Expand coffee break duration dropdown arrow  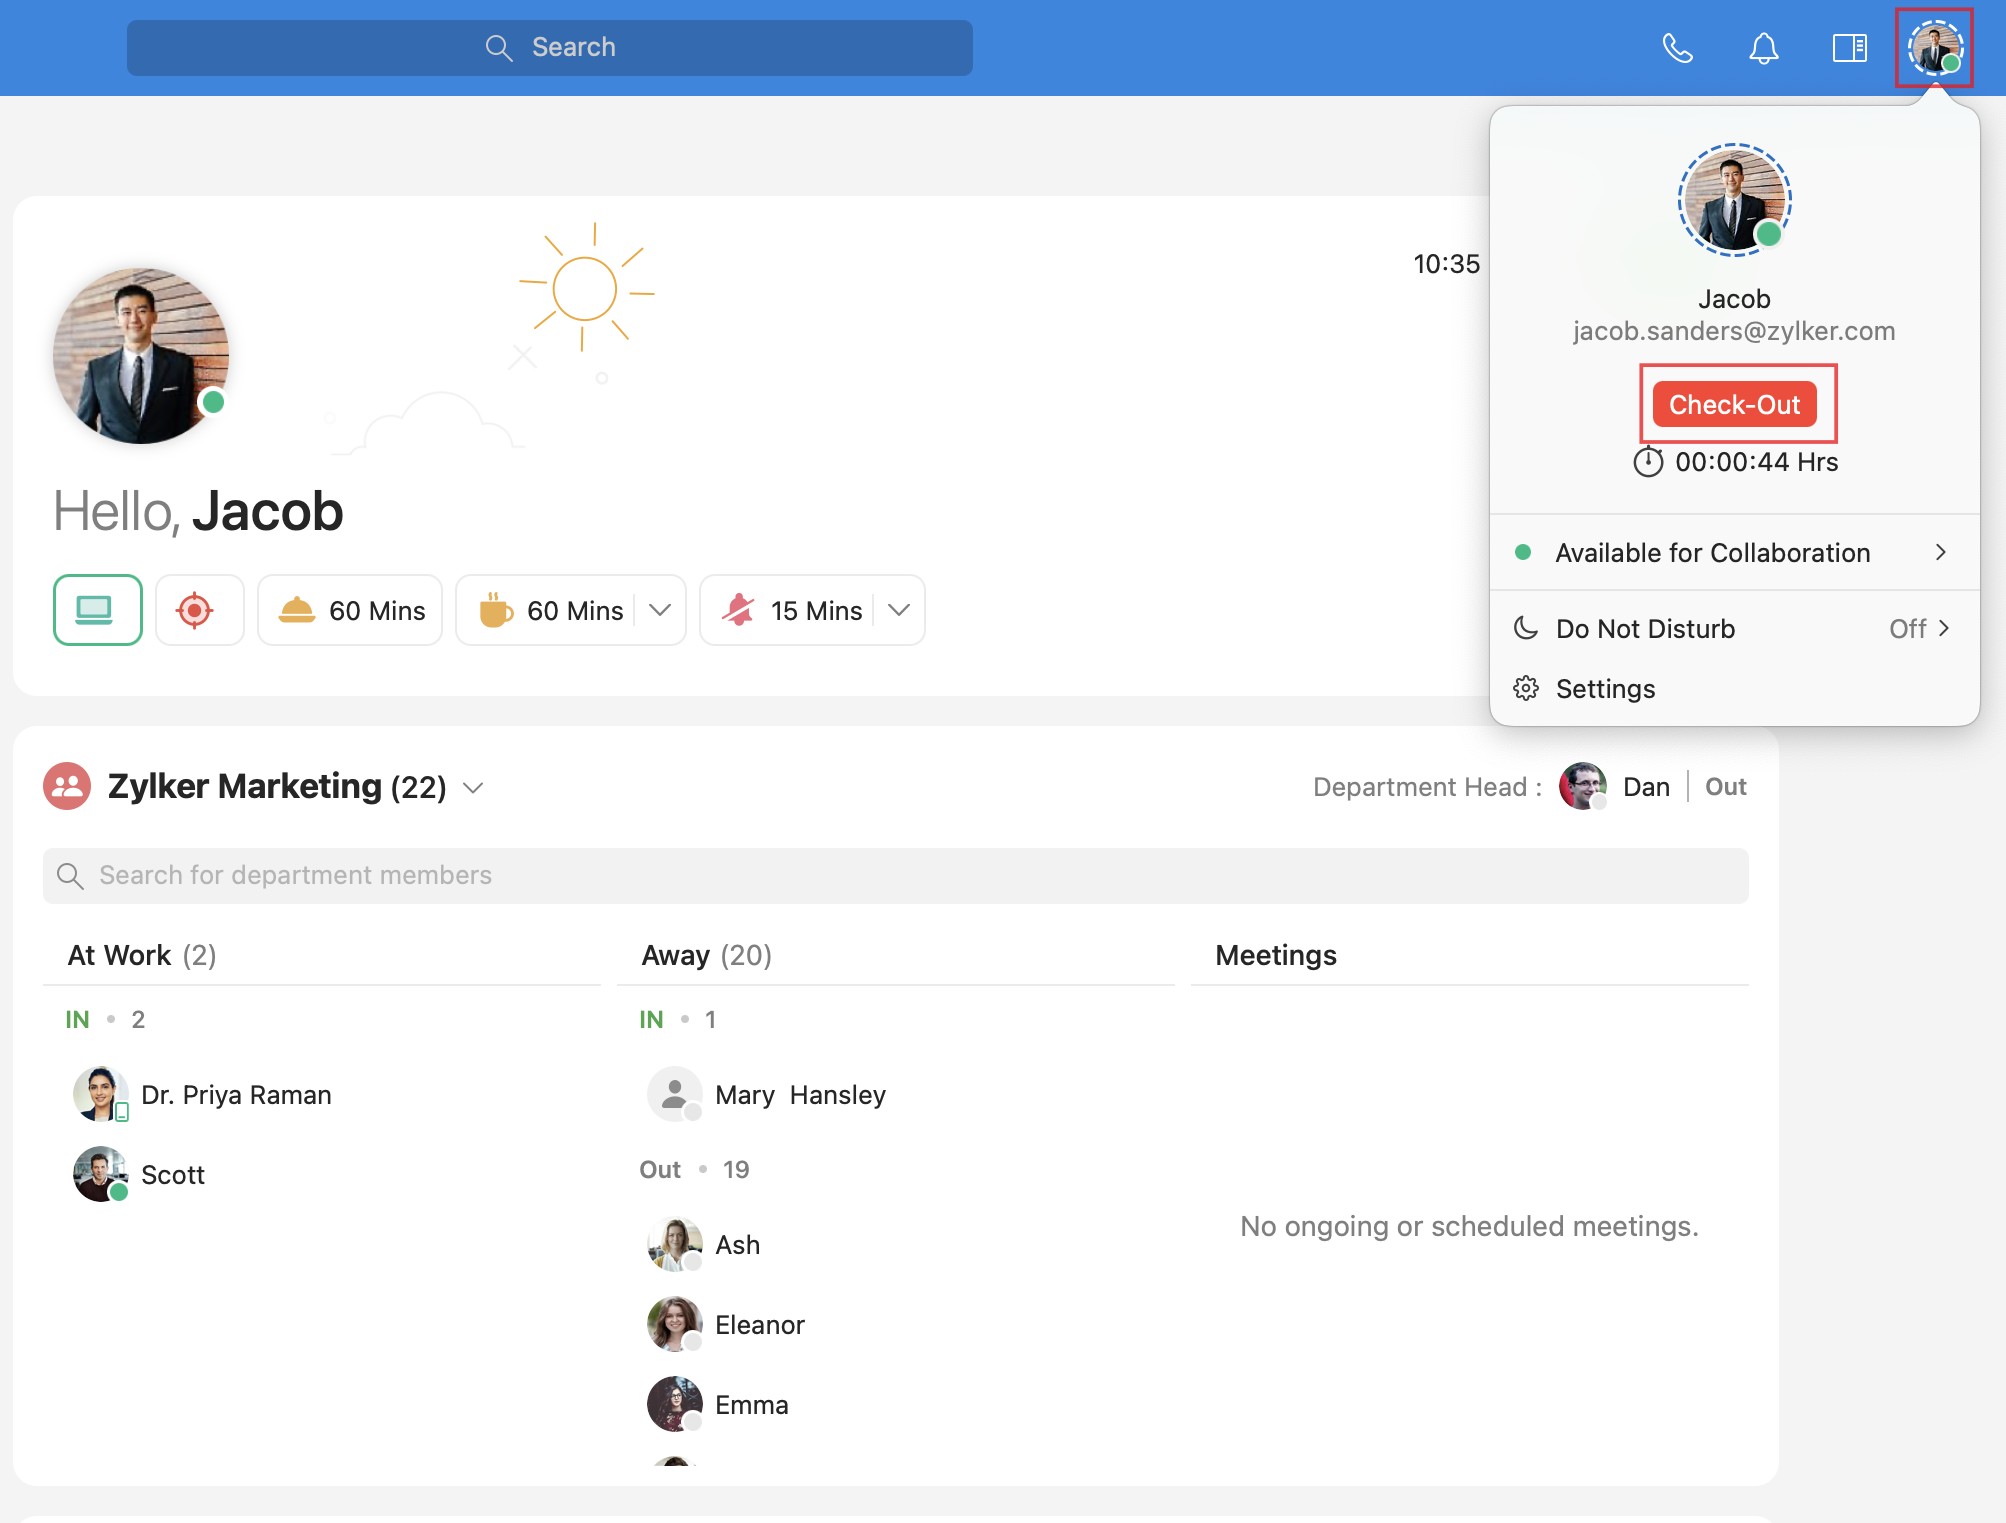[660, 610]
